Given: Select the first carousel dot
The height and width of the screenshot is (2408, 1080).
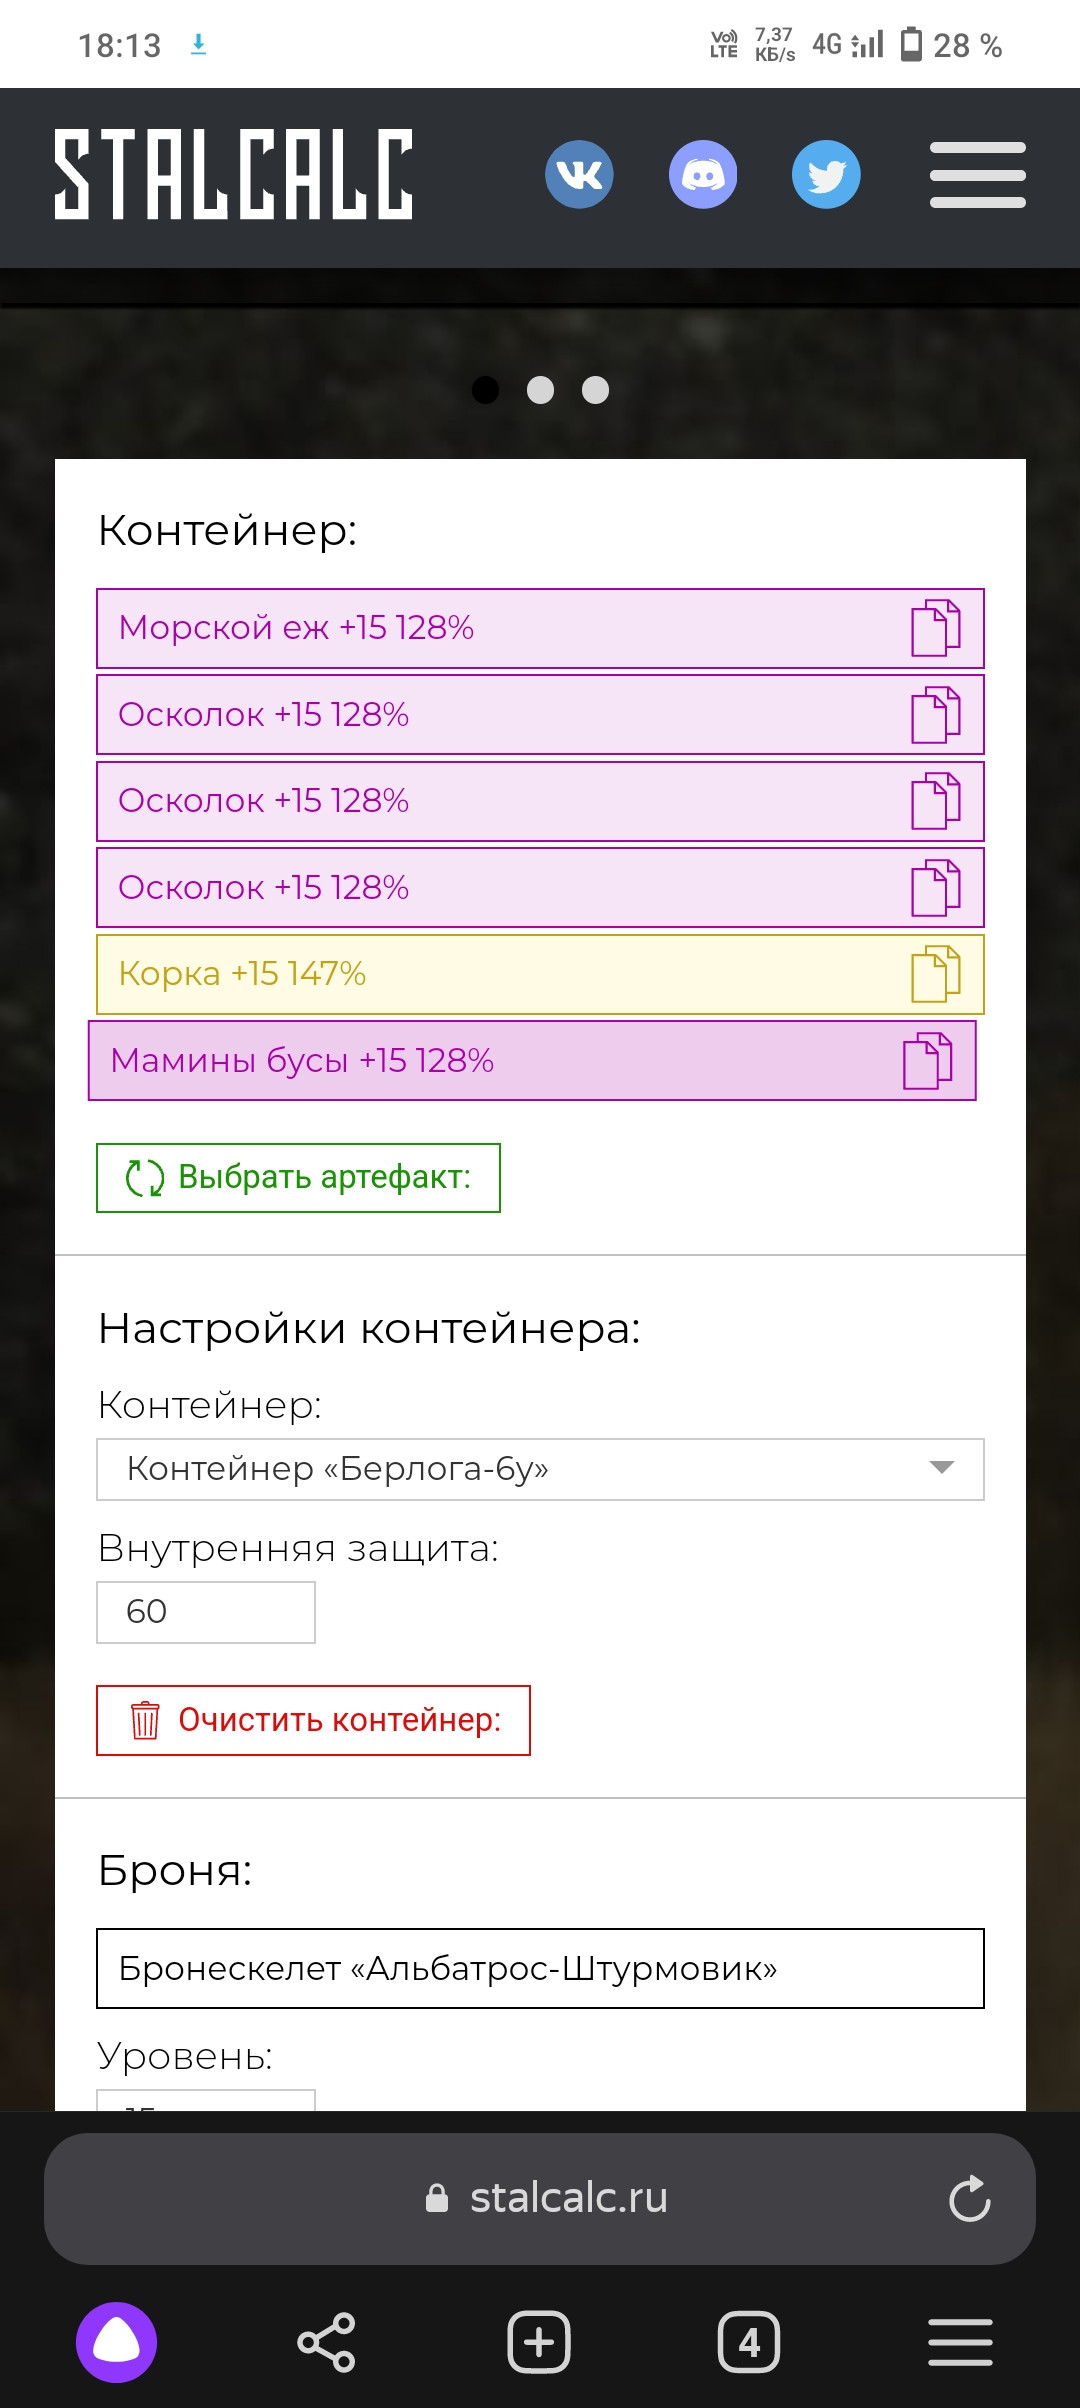Looking at the screenshot, I should [485, 390].
